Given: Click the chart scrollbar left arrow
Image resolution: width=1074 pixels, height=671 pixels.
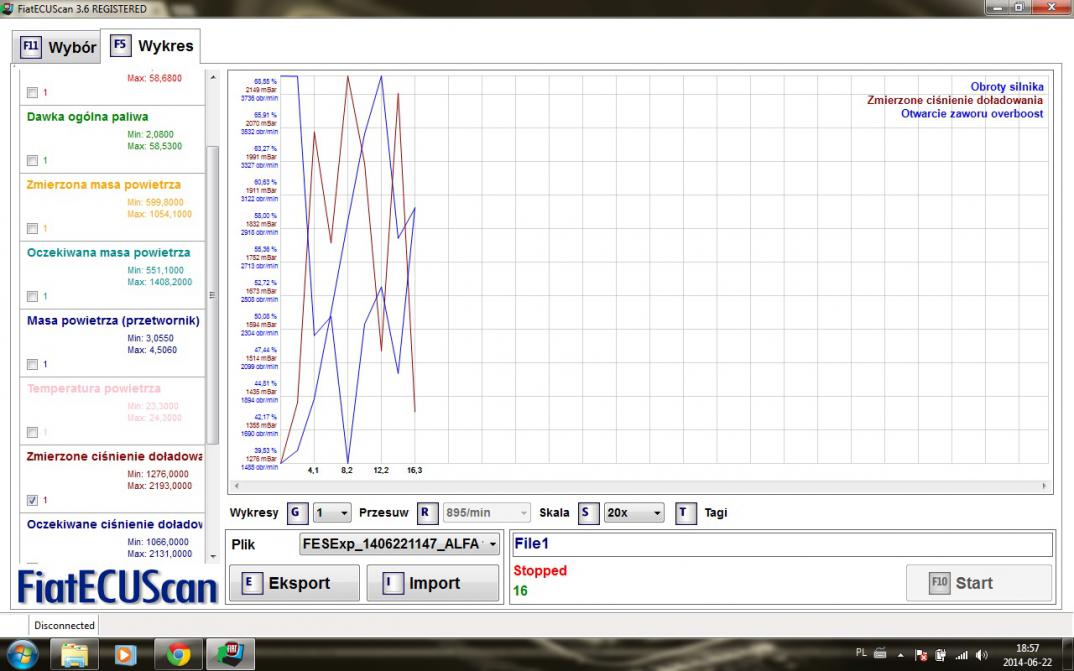Looking at the screenshot, I should click(x=236, y=485).
